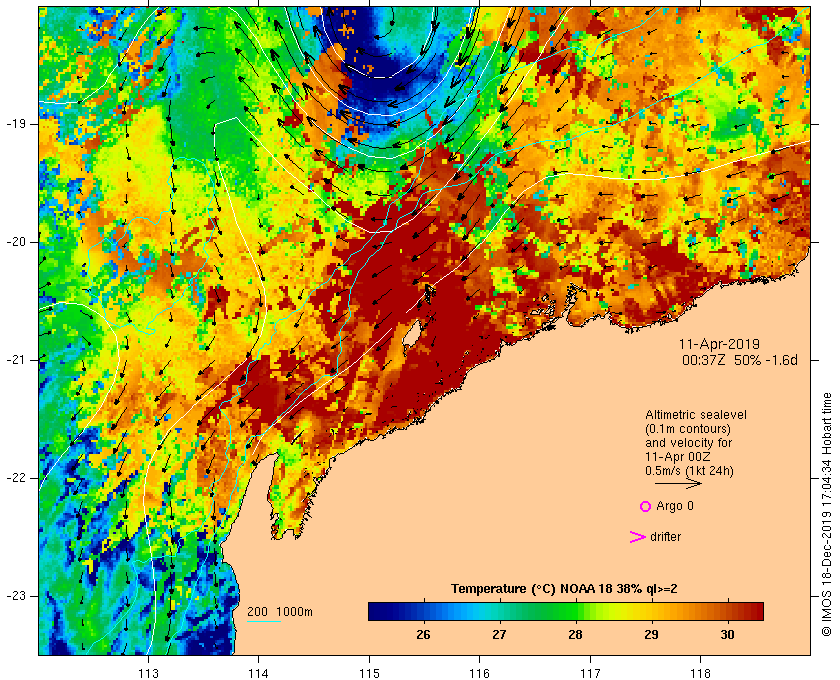Click the '0.5m/s (1kt 24h)' label

coord(689,471)
